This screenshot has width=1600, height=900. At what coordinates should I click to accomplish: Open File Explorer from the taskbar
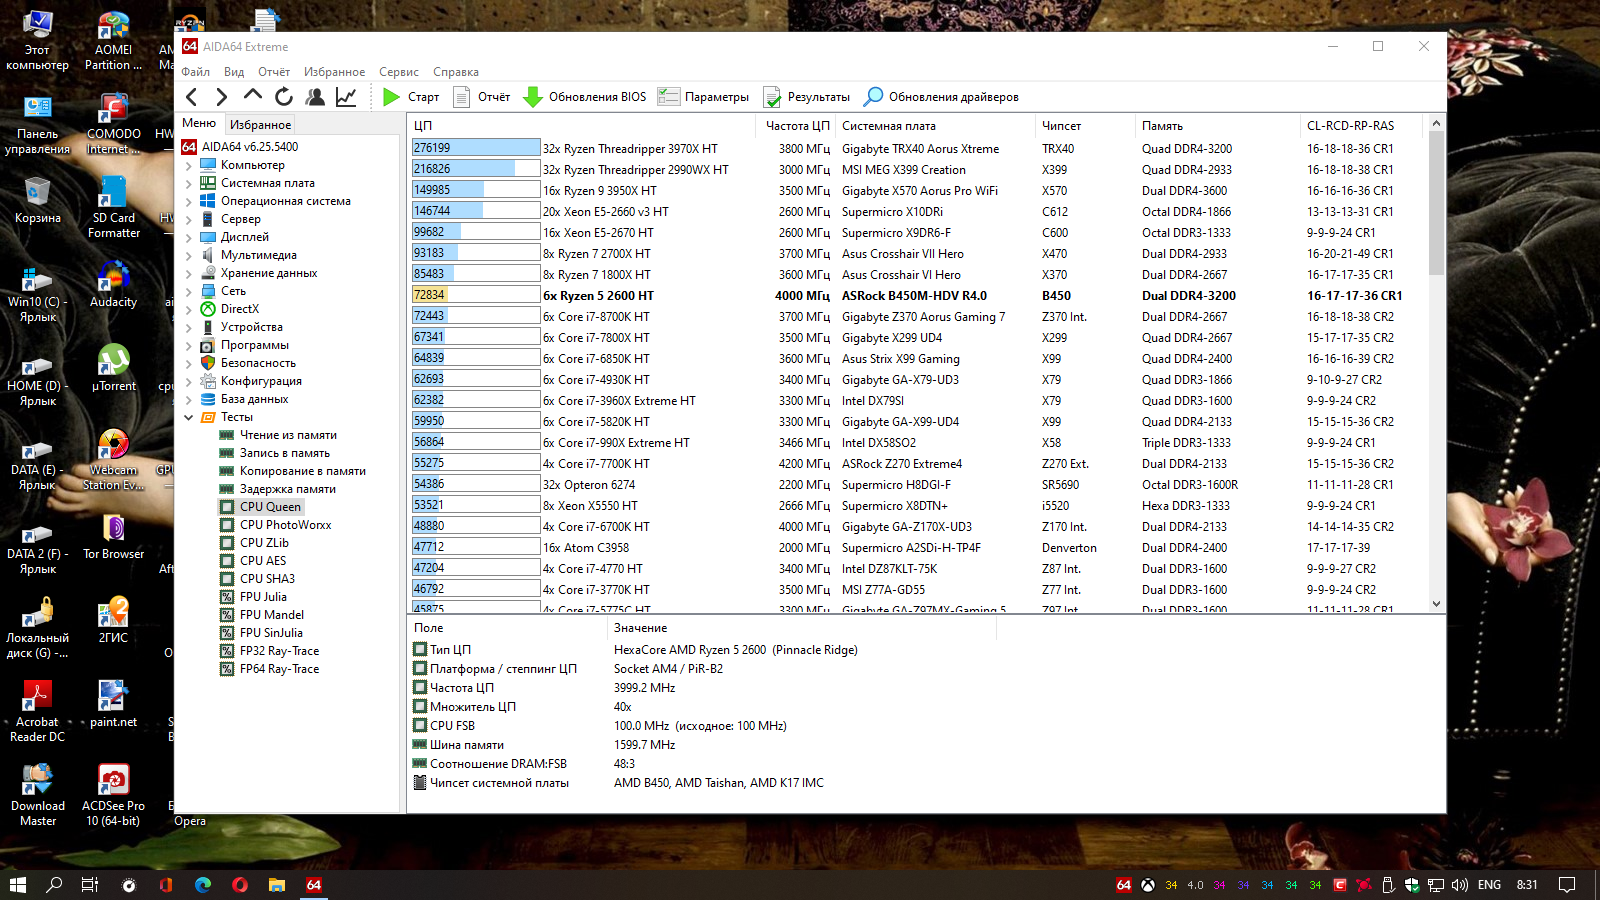click(x=277, y=885)
